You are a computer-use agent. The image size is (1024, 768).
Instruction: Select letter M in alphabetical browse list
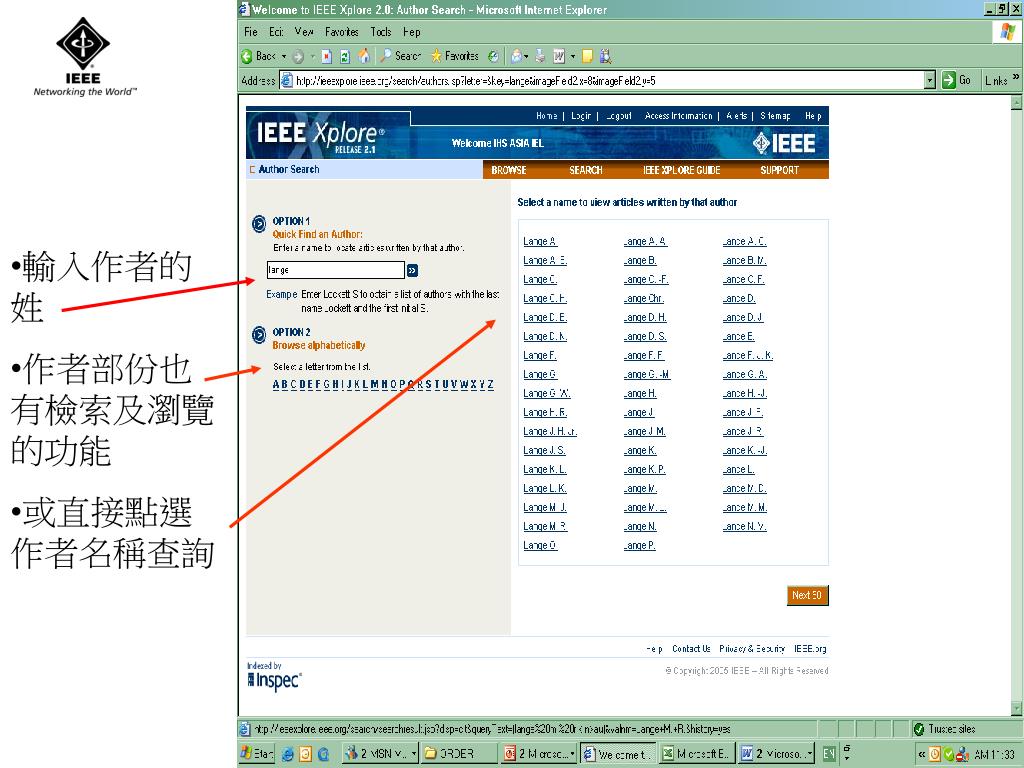pos(376,384)
